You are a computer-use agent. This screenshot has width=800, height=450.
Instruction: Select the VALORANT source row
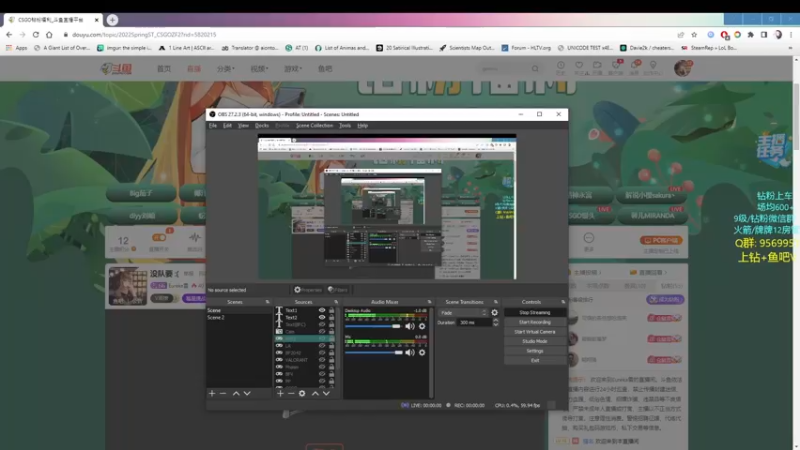coord(306,360)
